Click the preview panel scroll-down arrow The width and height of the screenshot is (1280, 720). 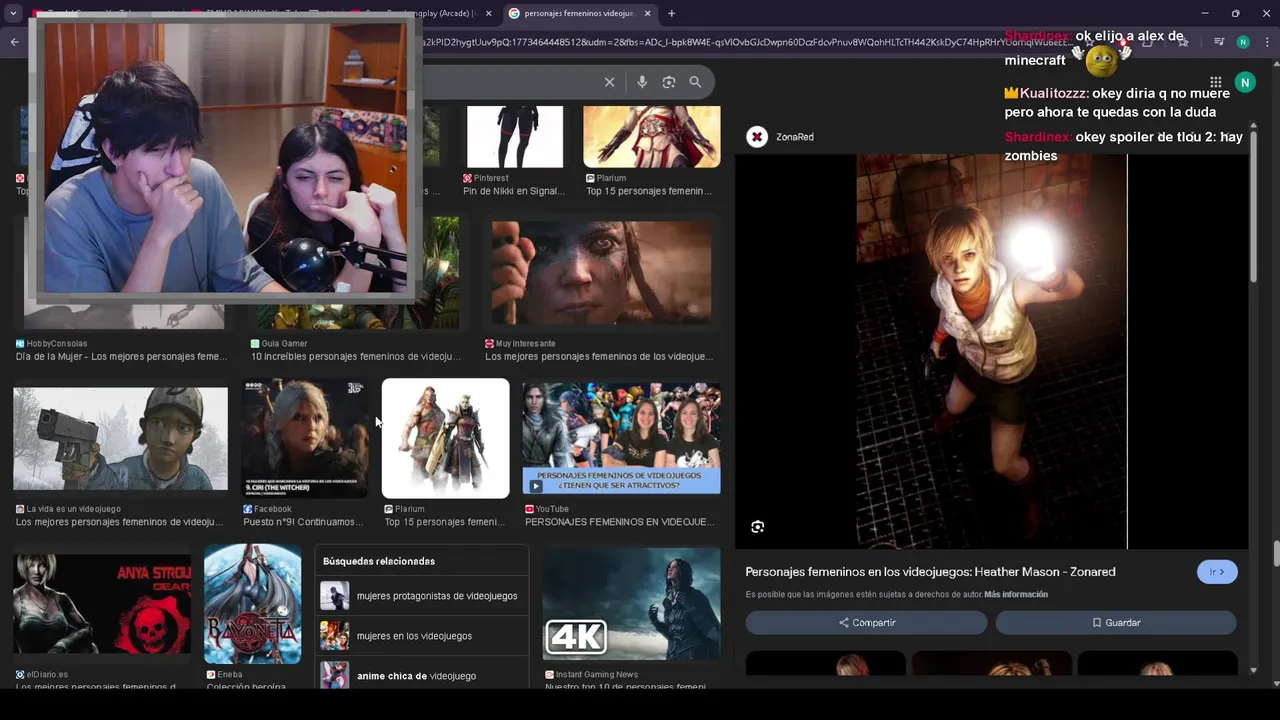pos(1254,670)
